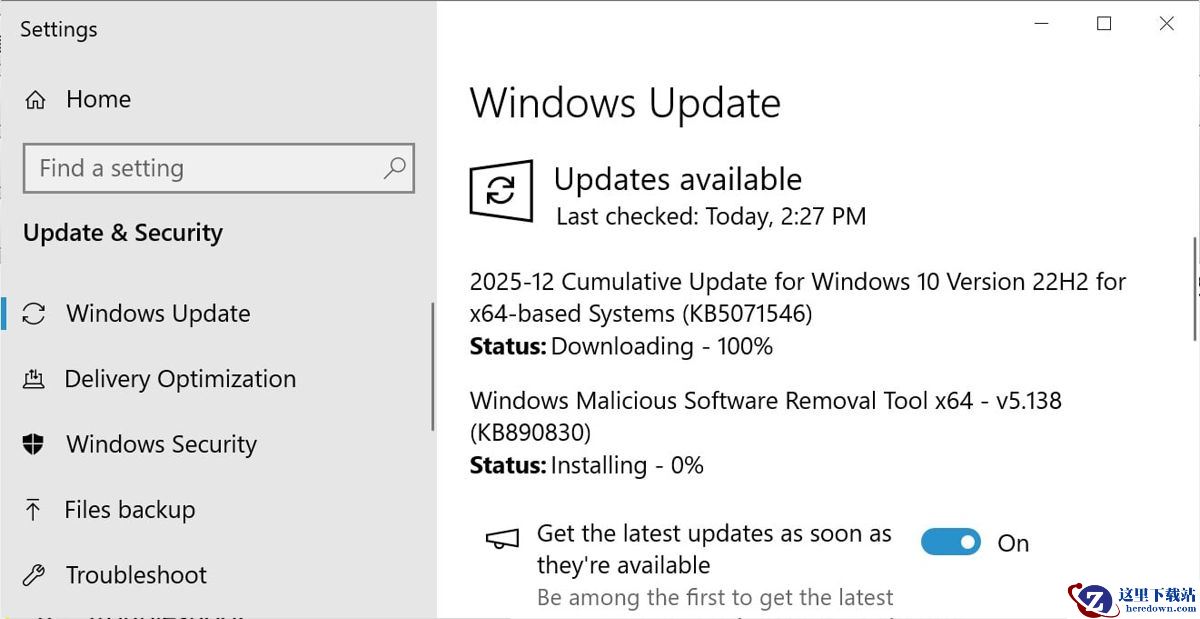Click the search magnifier icon
This screenshot has height=619, width=1200.
[x=395, y=167]
